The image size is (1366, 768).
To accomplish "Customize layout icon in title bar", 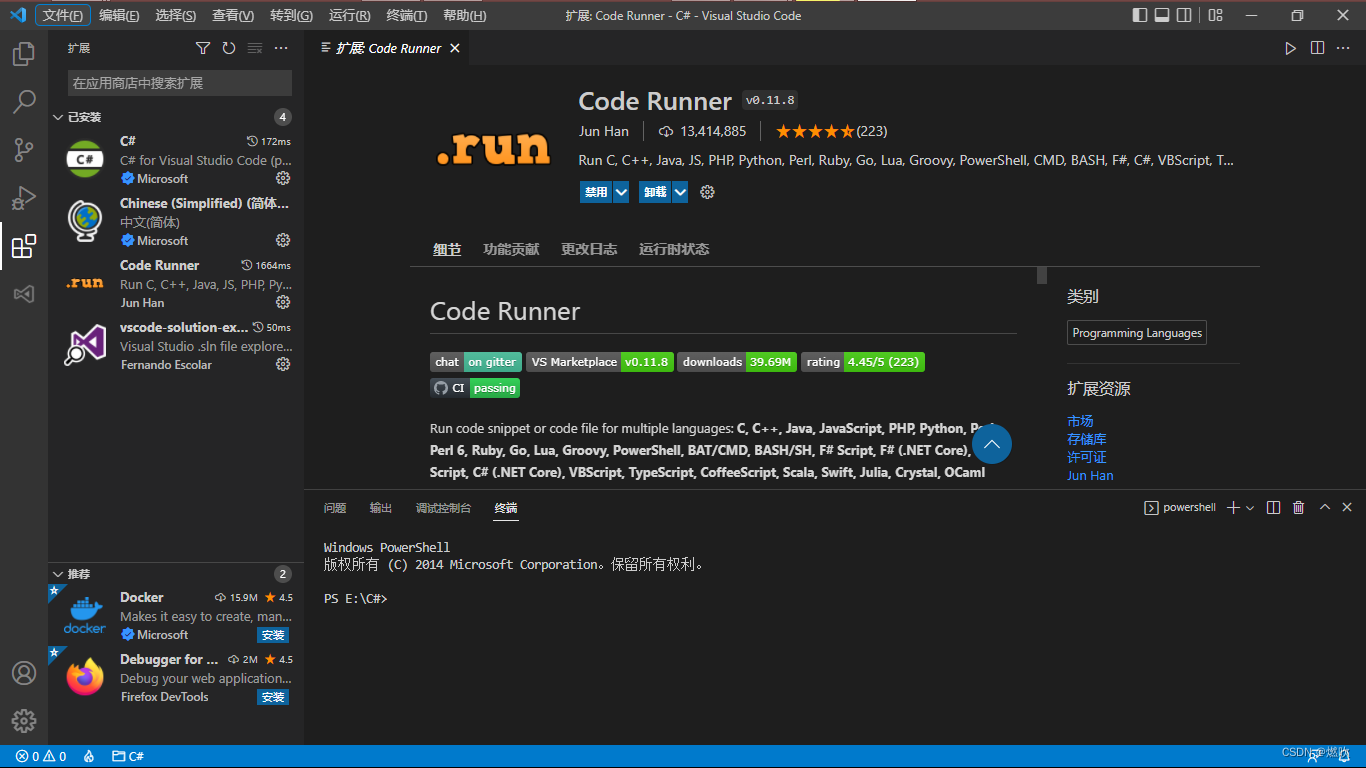I will (1216, 15).
